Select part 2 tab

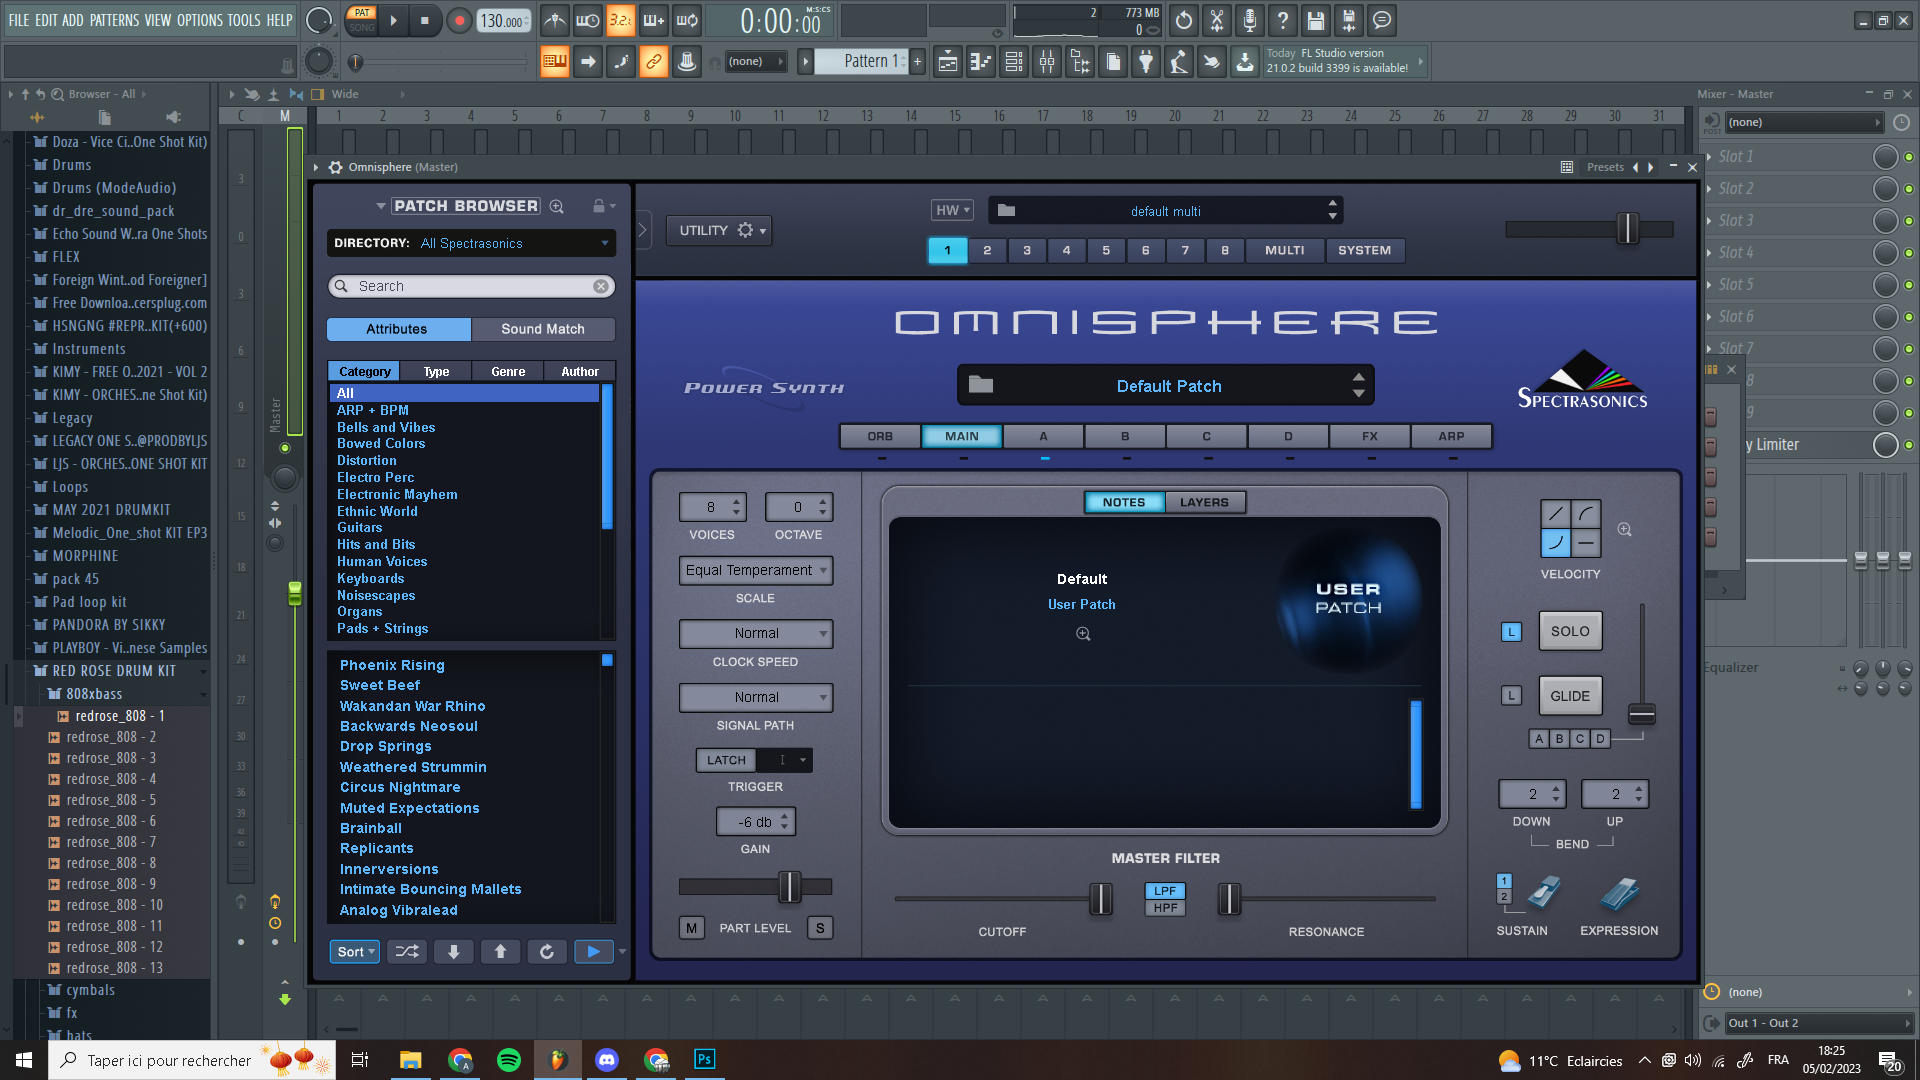987,250
